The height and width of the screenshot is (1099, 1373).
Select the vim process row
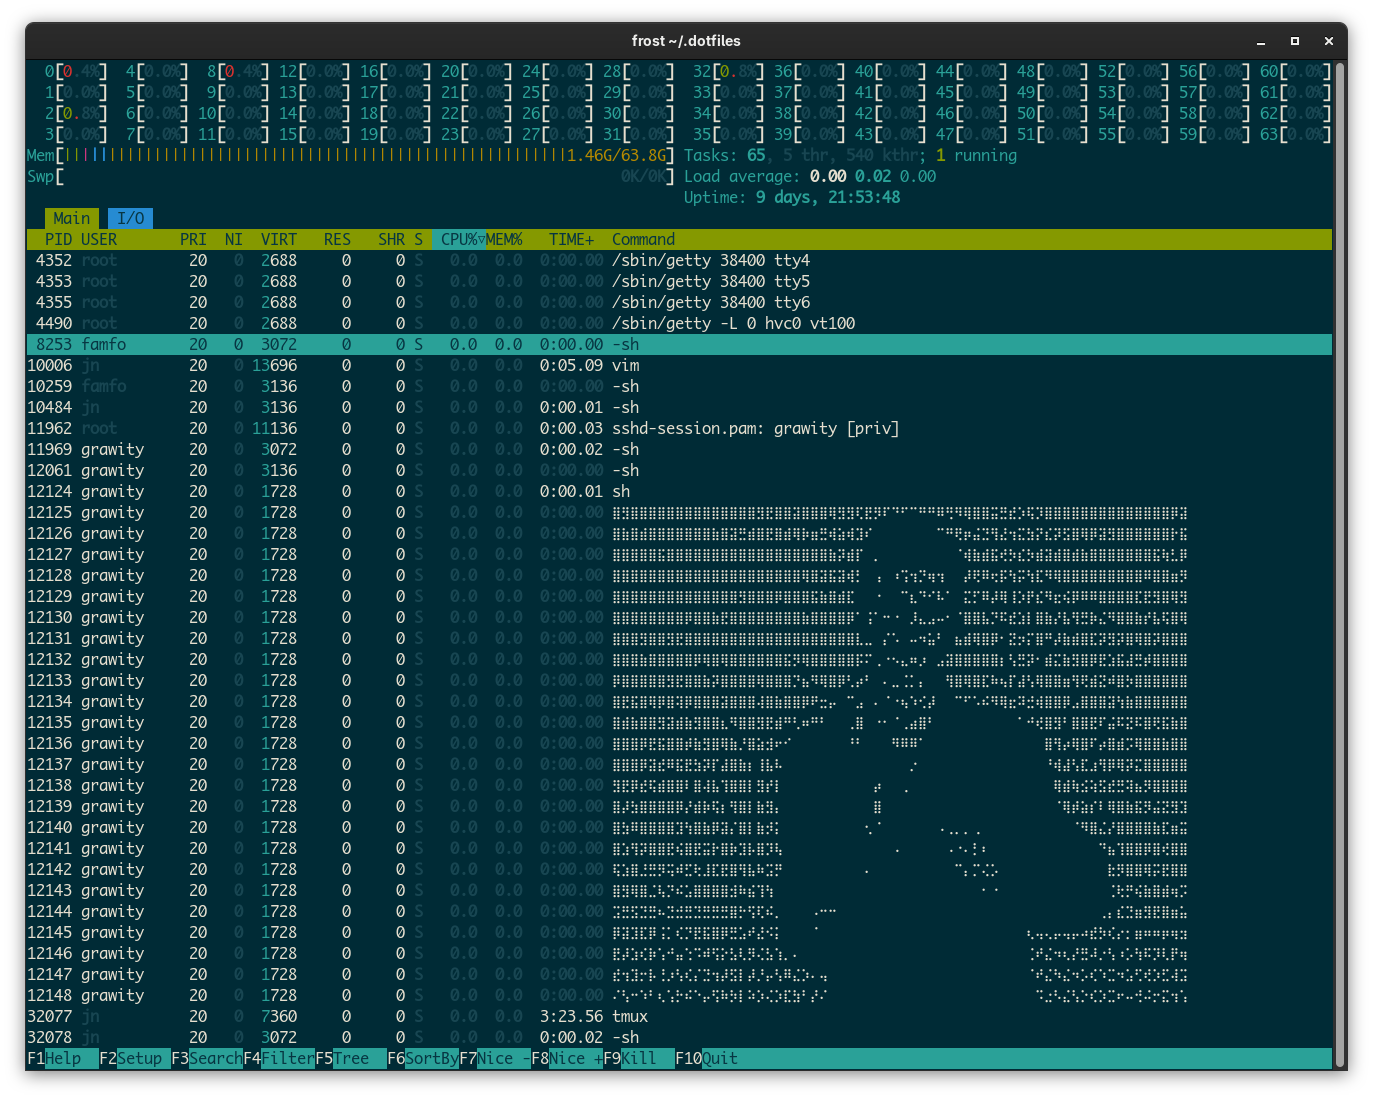click(x=679, y=366)
